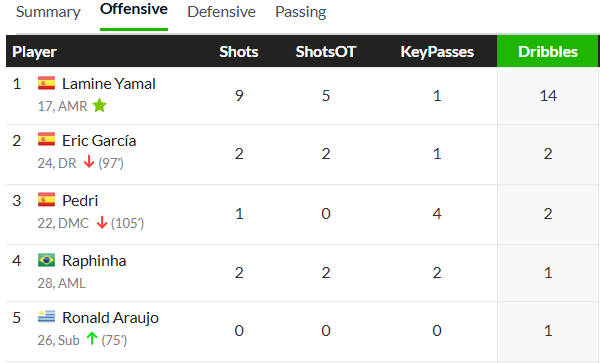Sort table by ShotsOT column header

point(326,52)
